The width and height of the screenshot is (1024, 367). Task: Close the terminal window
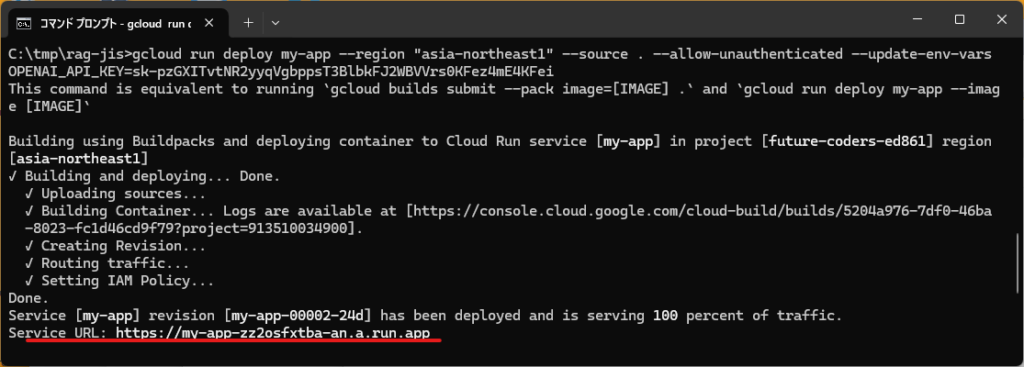1001,20
